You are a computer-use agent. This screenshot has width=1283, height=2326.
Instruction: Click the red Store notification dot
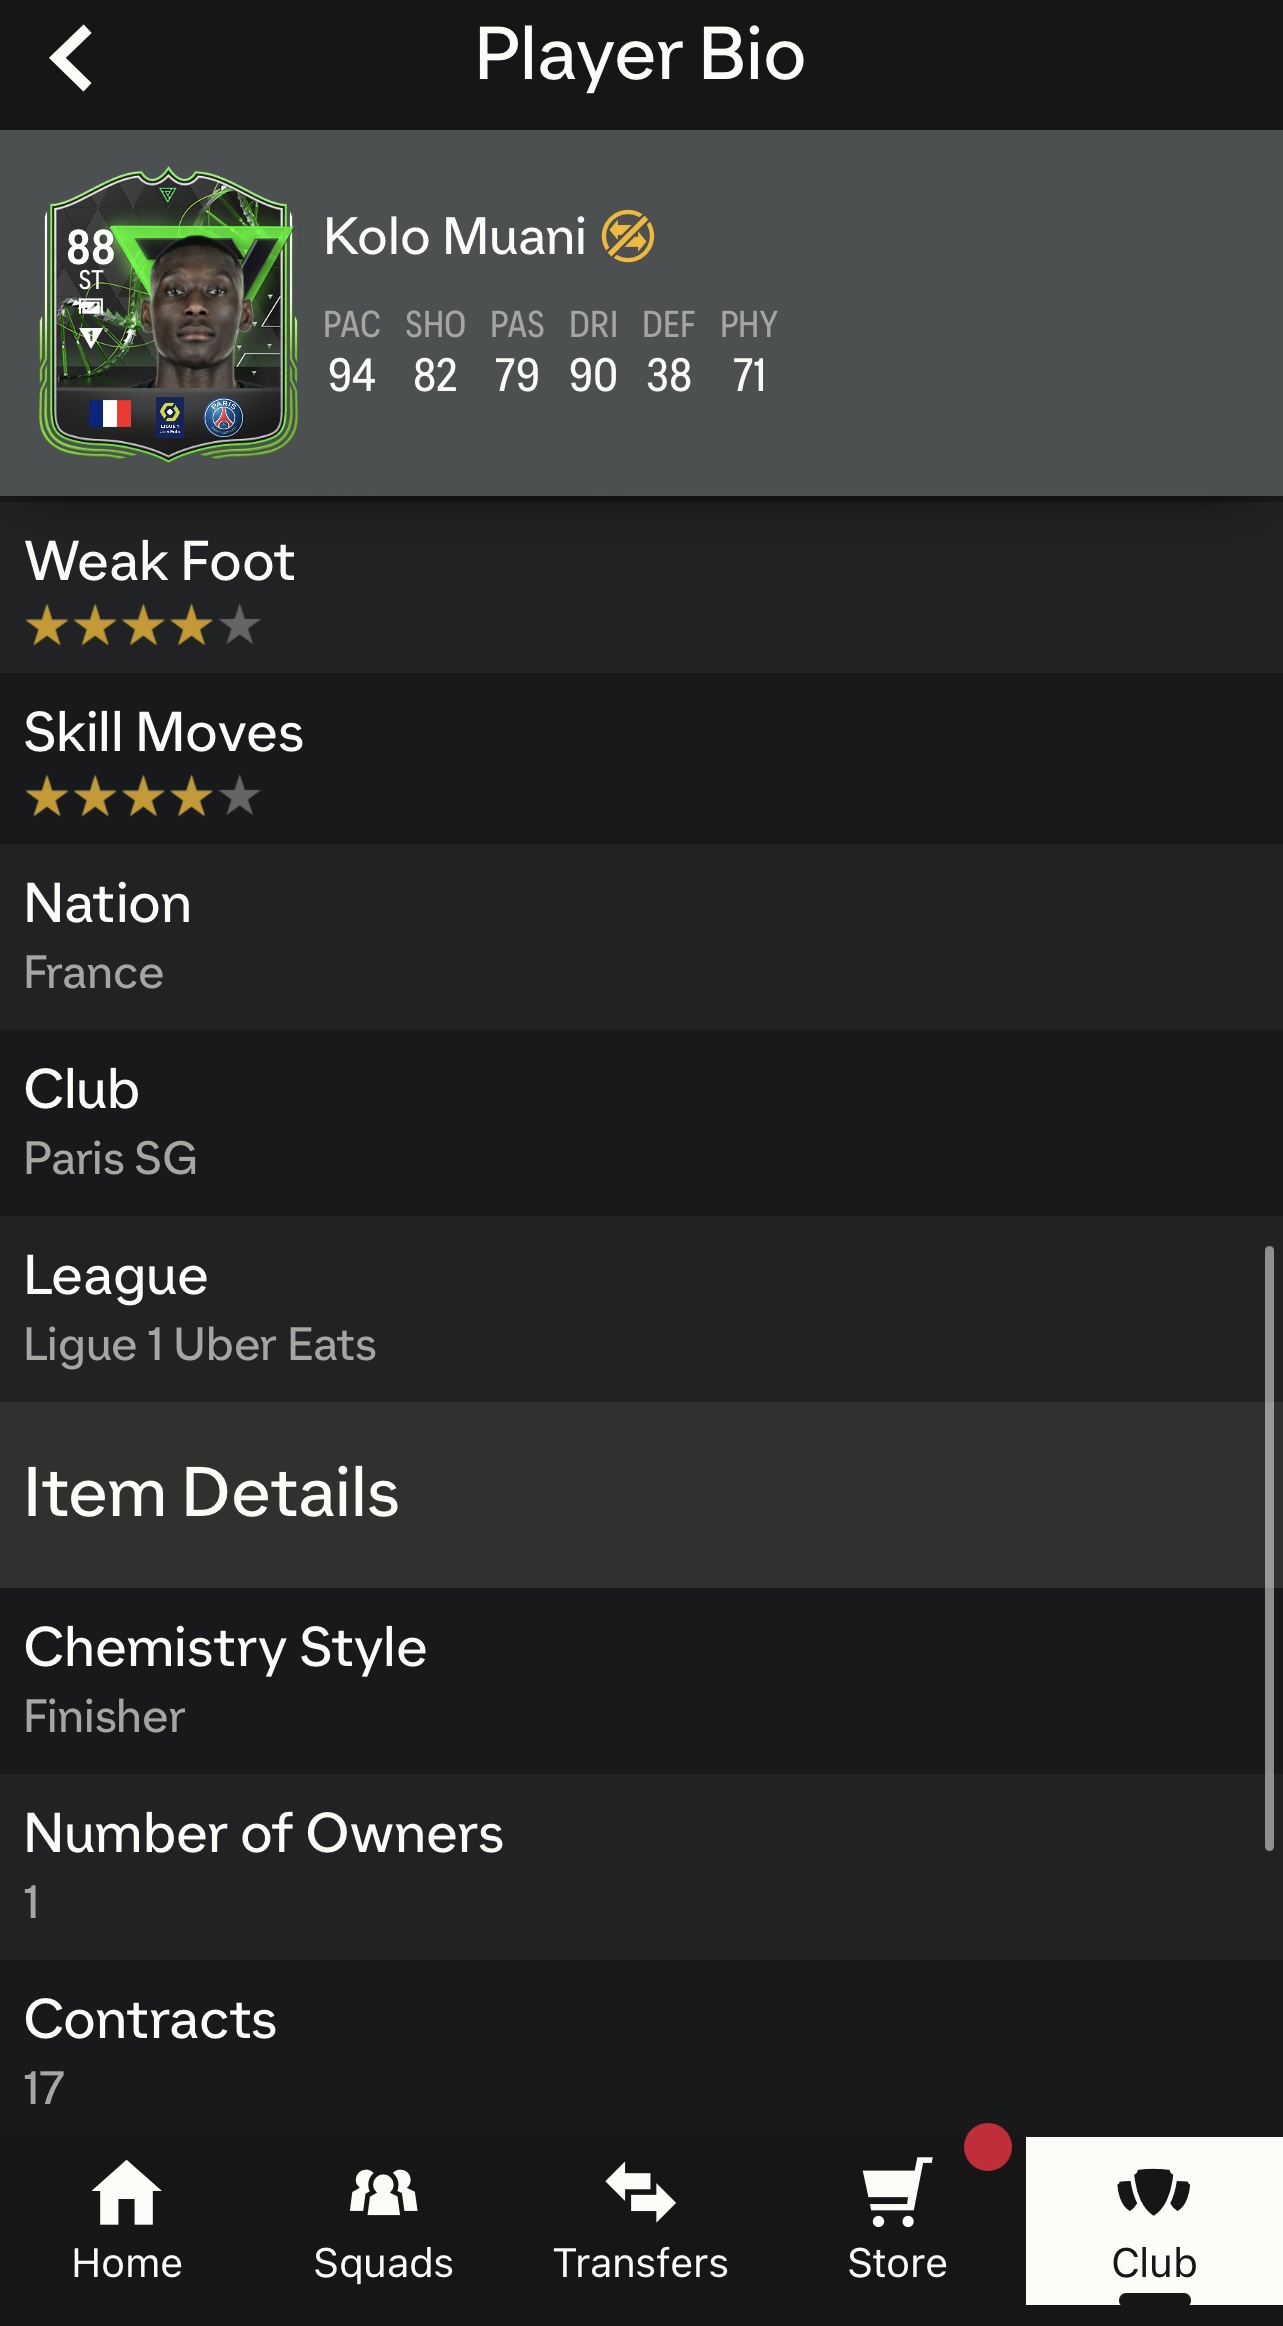click(987, 2147)
